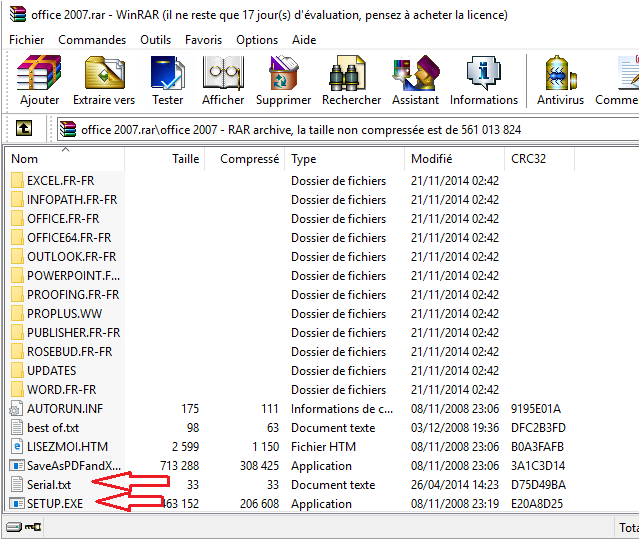Open the Outils menu
This screenshot has width=640, height=540.
(x=156, y=40)
